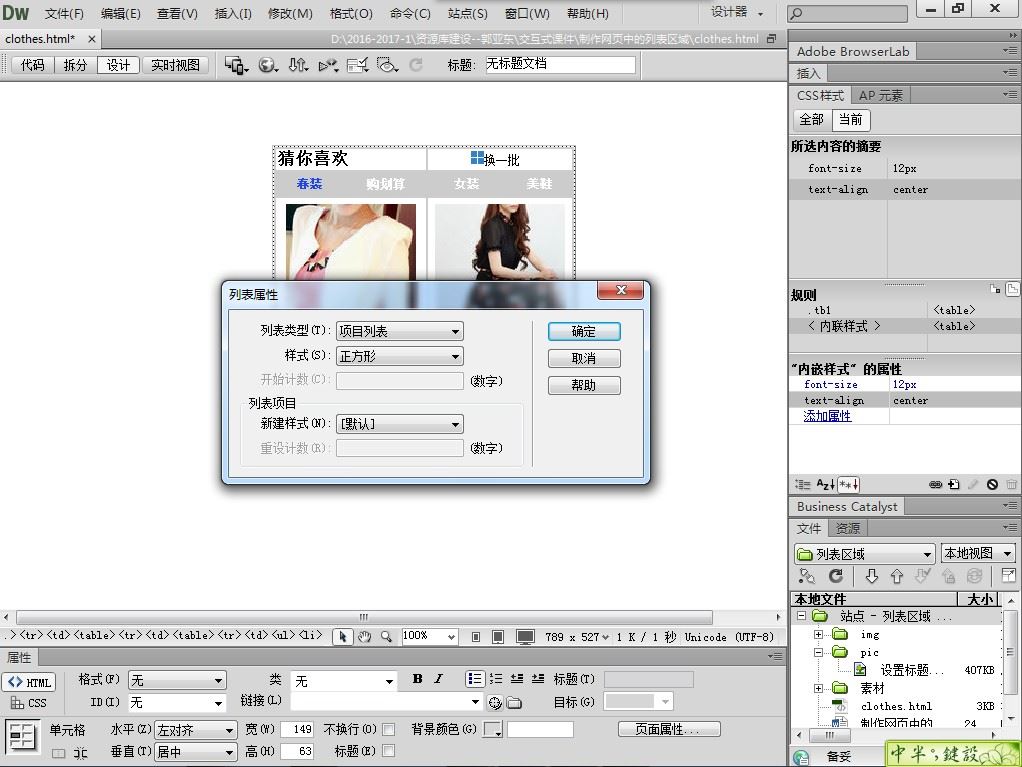Open the 背景颜色 color swatch
This screenshot has height=767, width=1022.
point(493,729)
